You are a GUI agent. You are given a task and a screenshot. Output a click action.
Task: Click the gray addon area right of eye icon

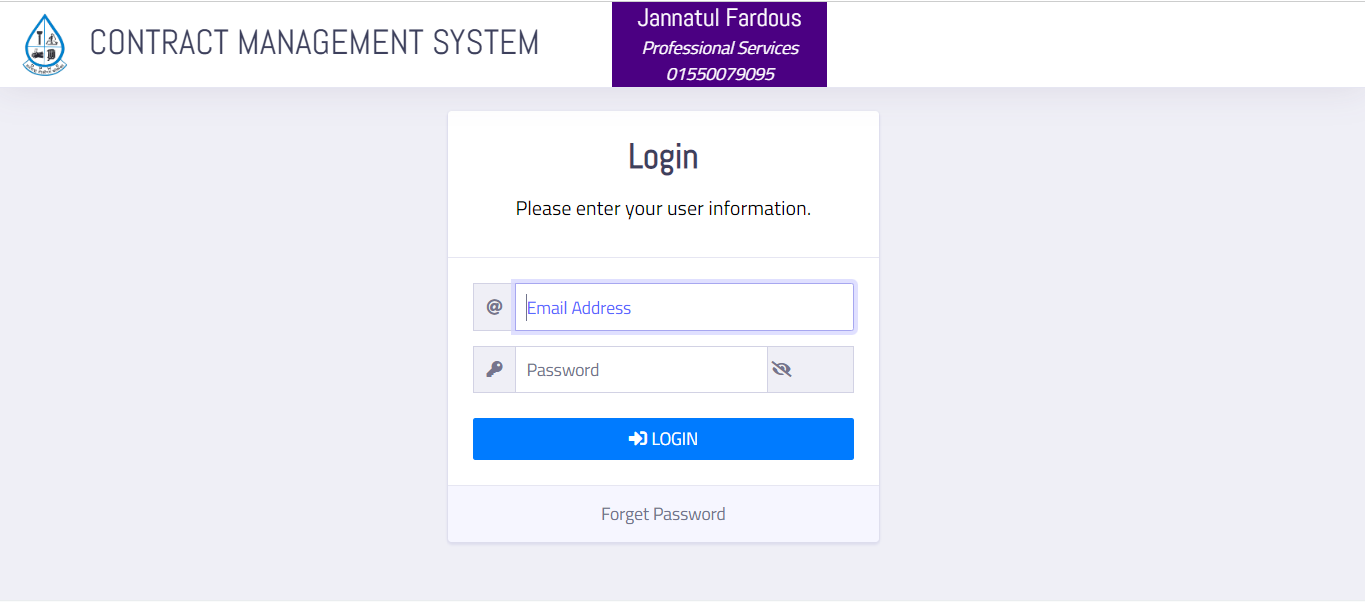coord(825,369)
